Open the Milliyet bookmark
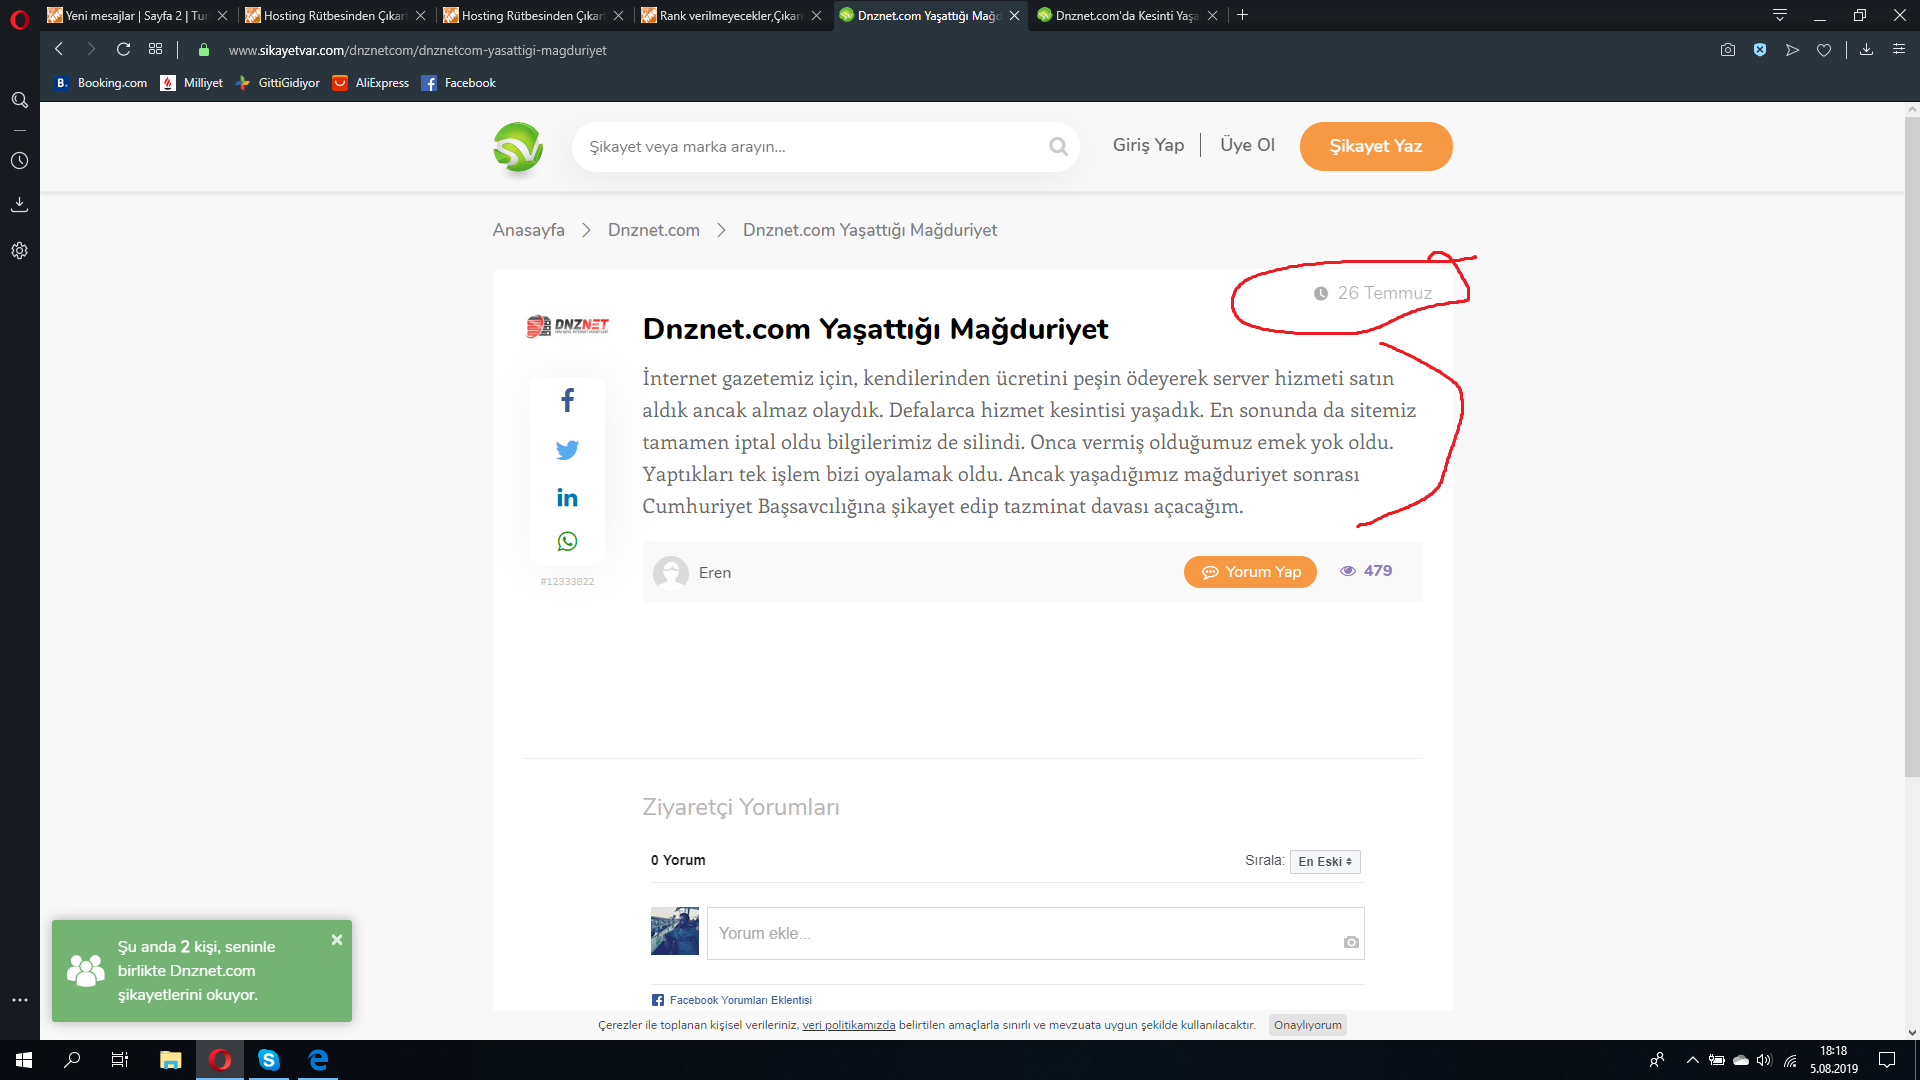 coord(192,83)
